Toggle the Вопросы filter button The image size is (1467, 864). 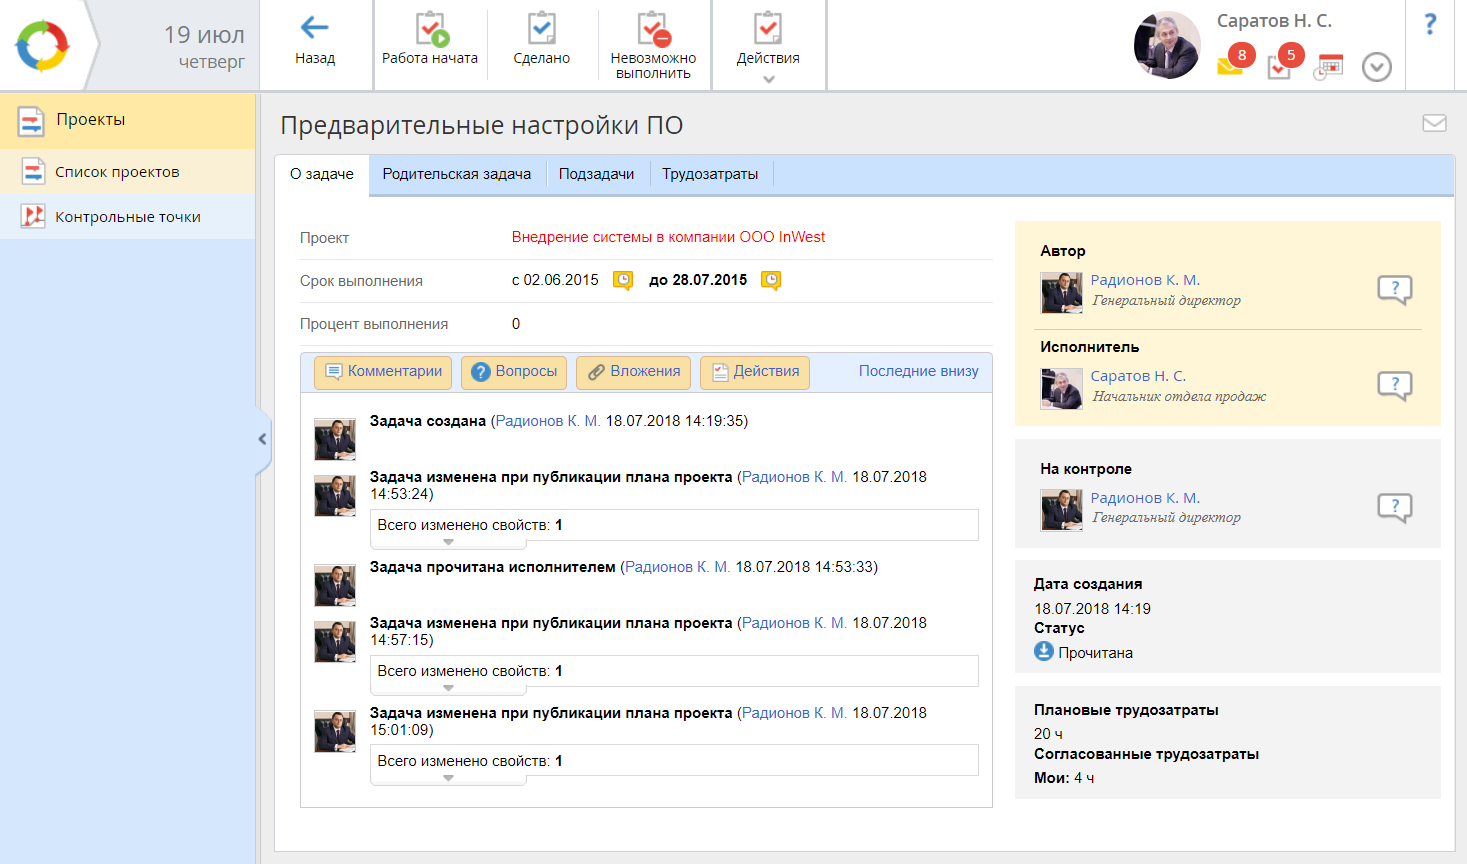coord(514,372)
